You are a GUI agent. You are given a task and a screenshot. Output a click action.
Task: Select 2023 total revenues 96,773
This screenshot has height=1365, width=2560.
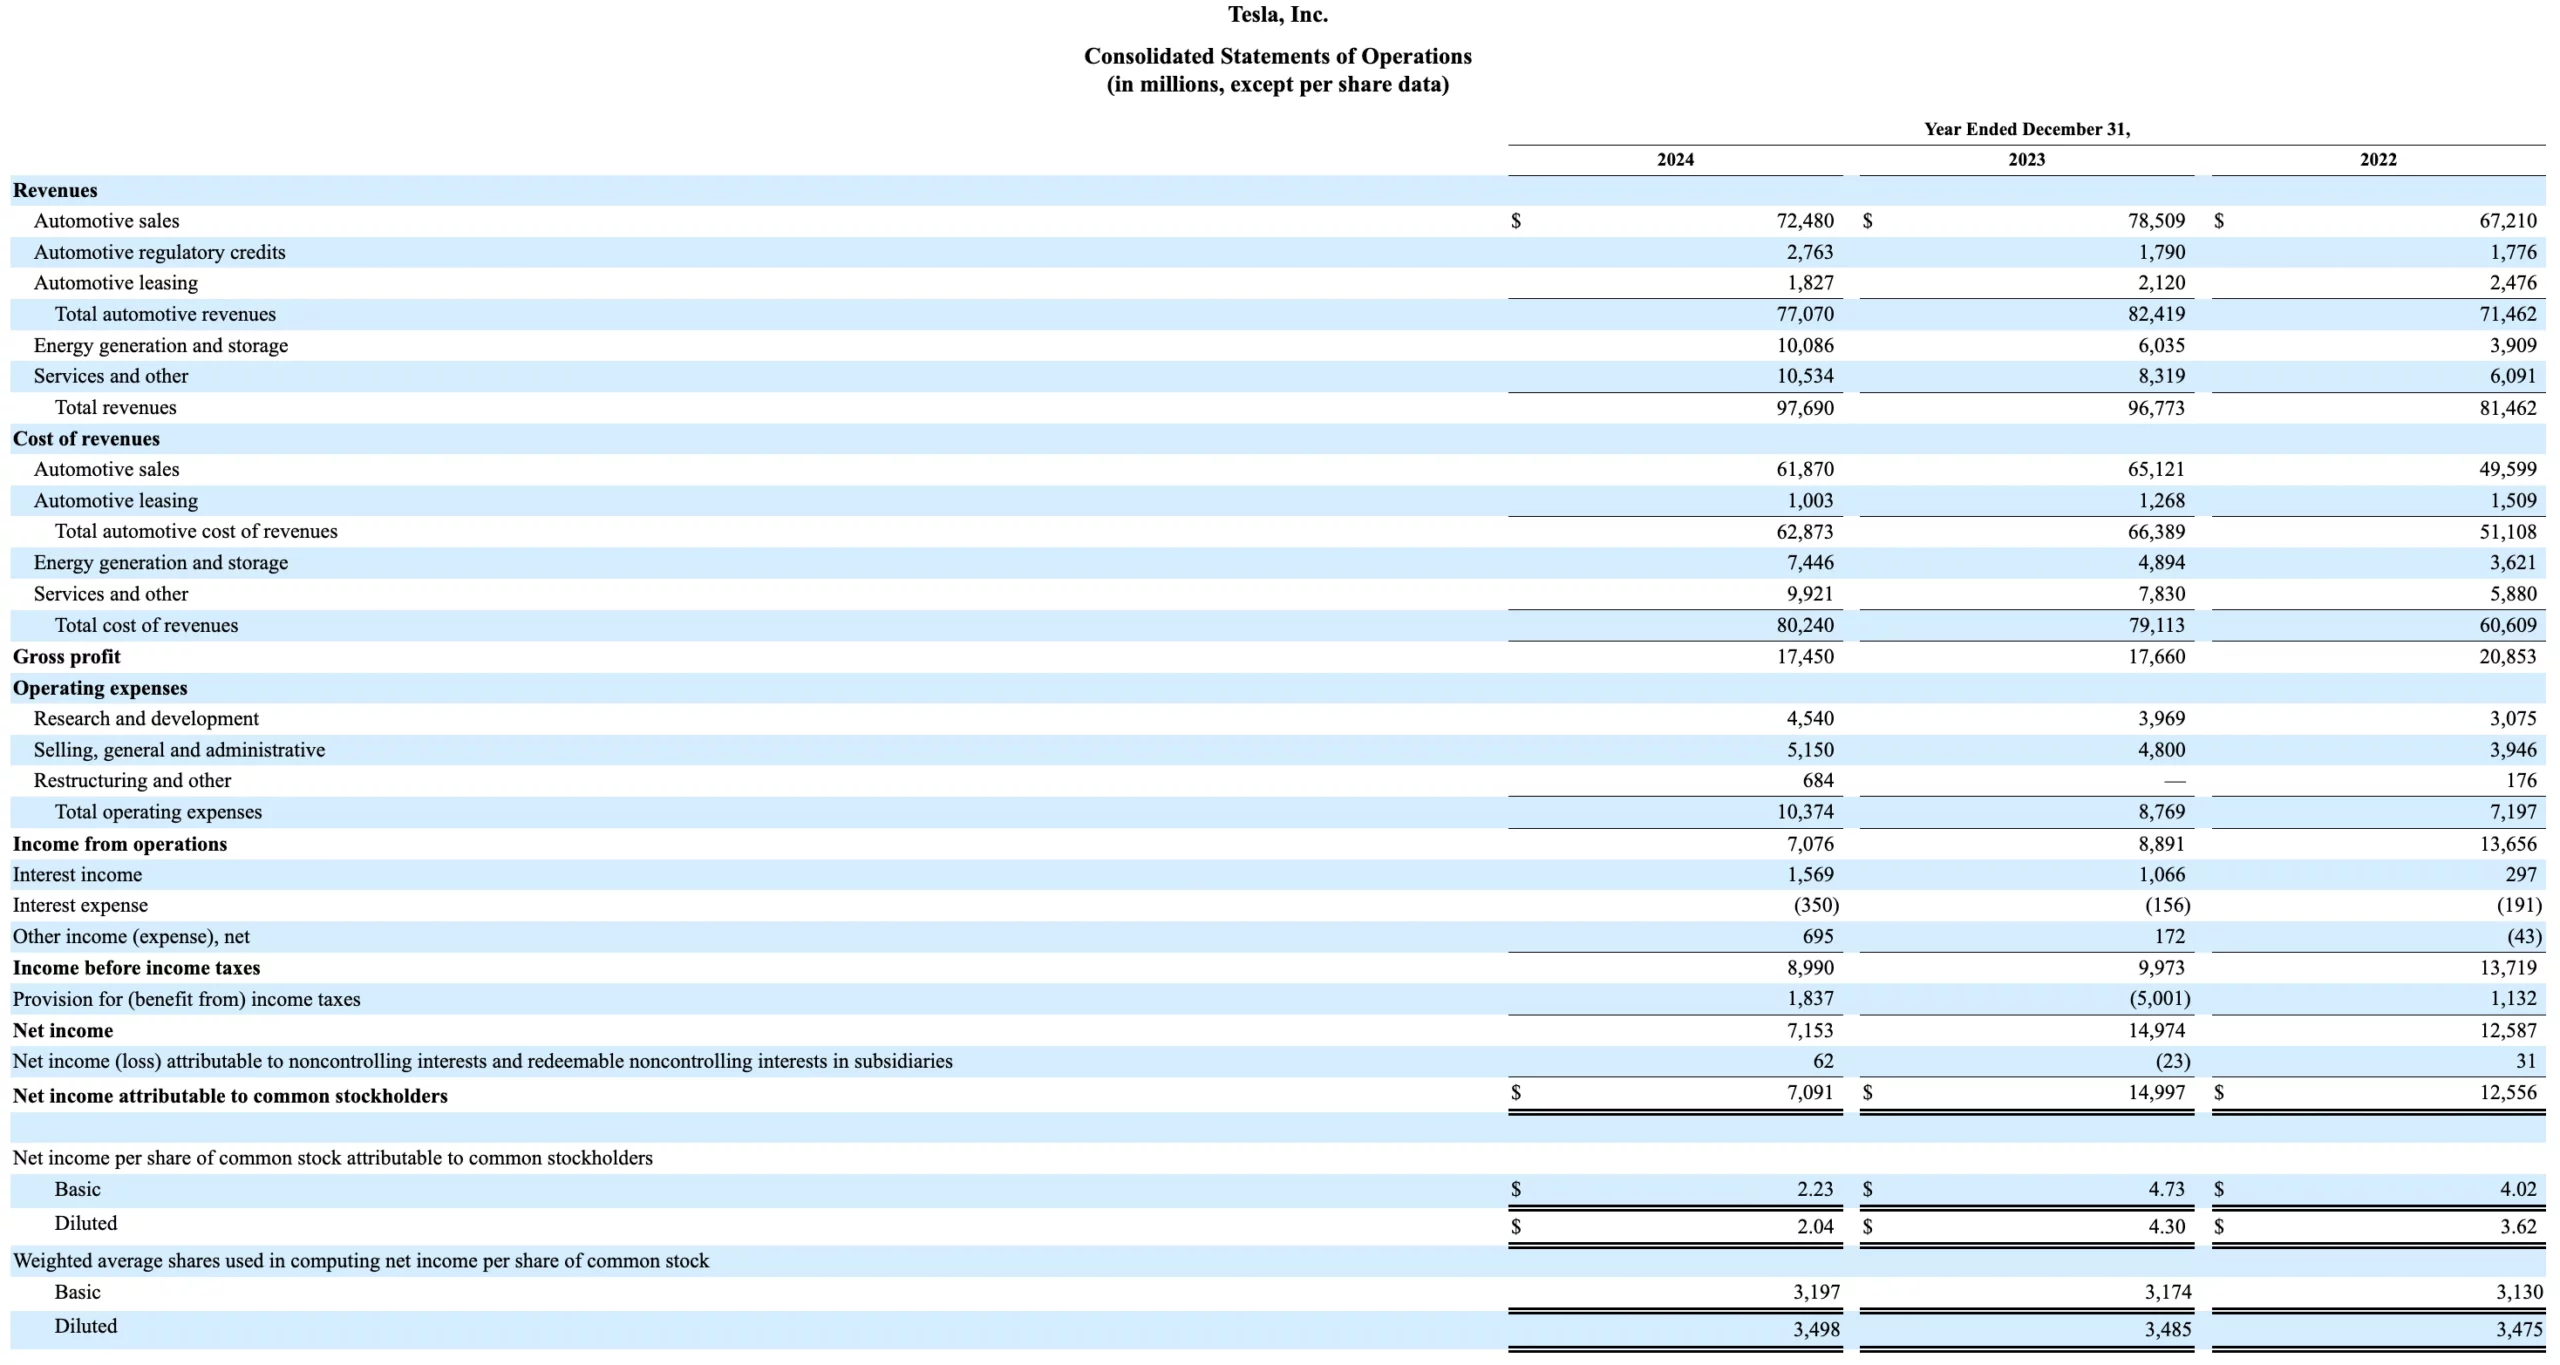2156,408
